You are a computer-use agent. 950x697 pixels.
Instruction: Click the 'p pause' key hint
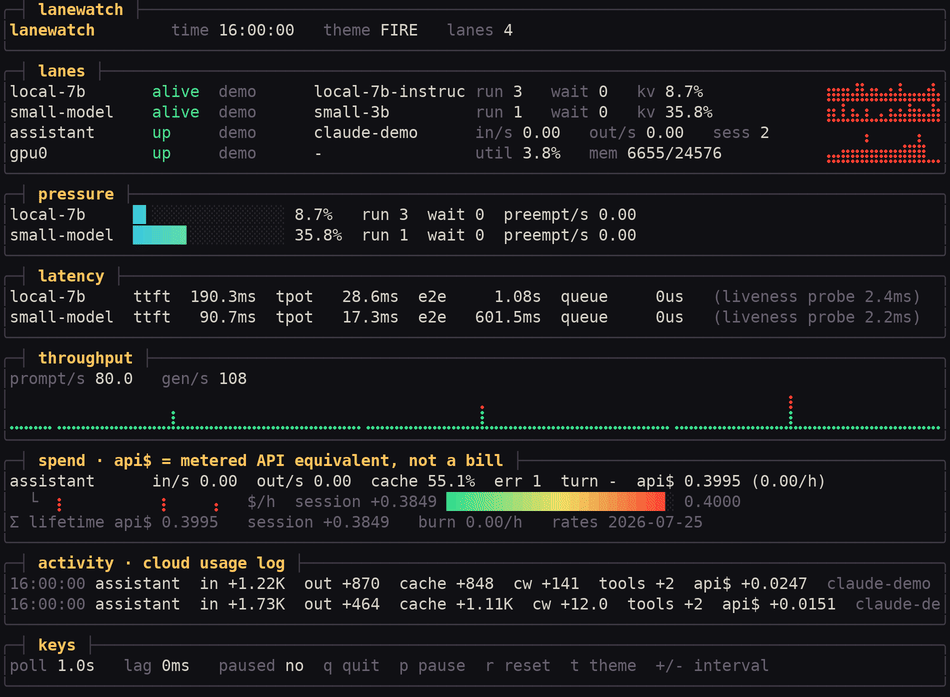click(432, 665)
